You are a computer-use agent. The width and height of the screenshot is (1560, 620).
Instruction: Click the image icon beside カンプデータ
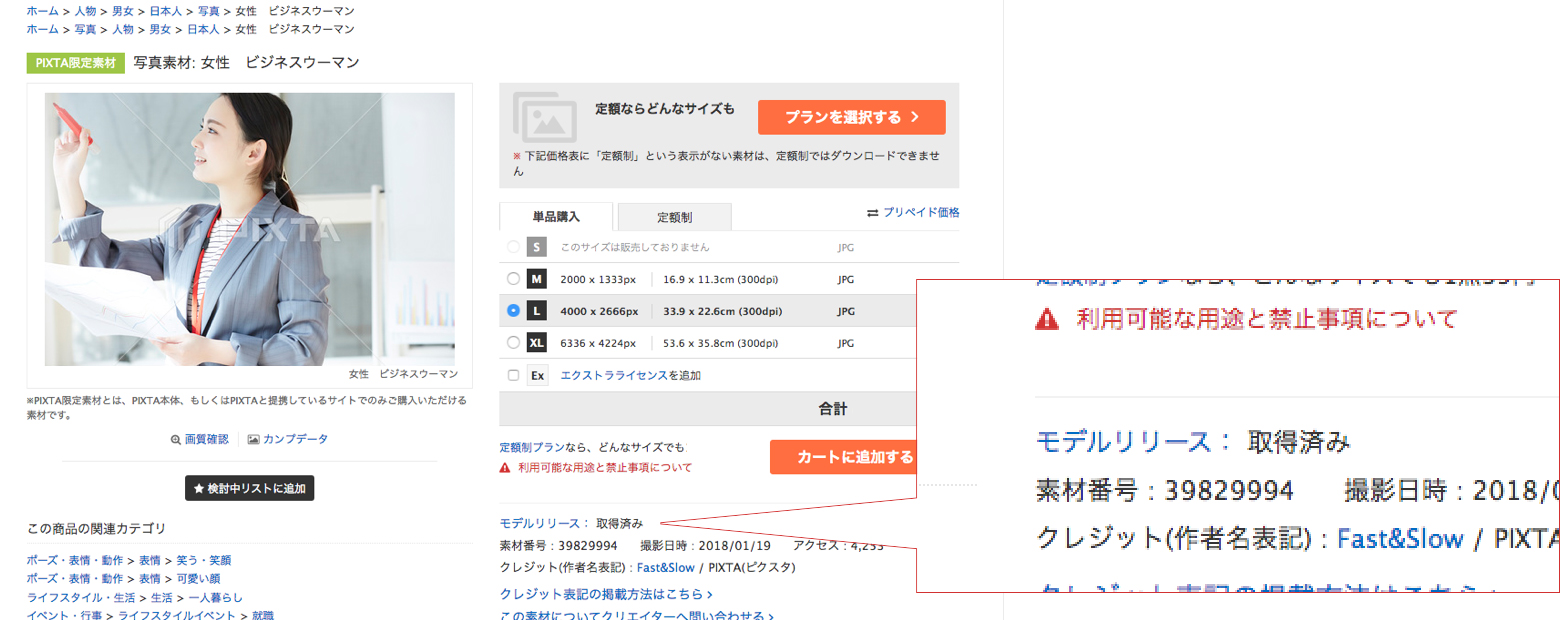pos(254,439)
